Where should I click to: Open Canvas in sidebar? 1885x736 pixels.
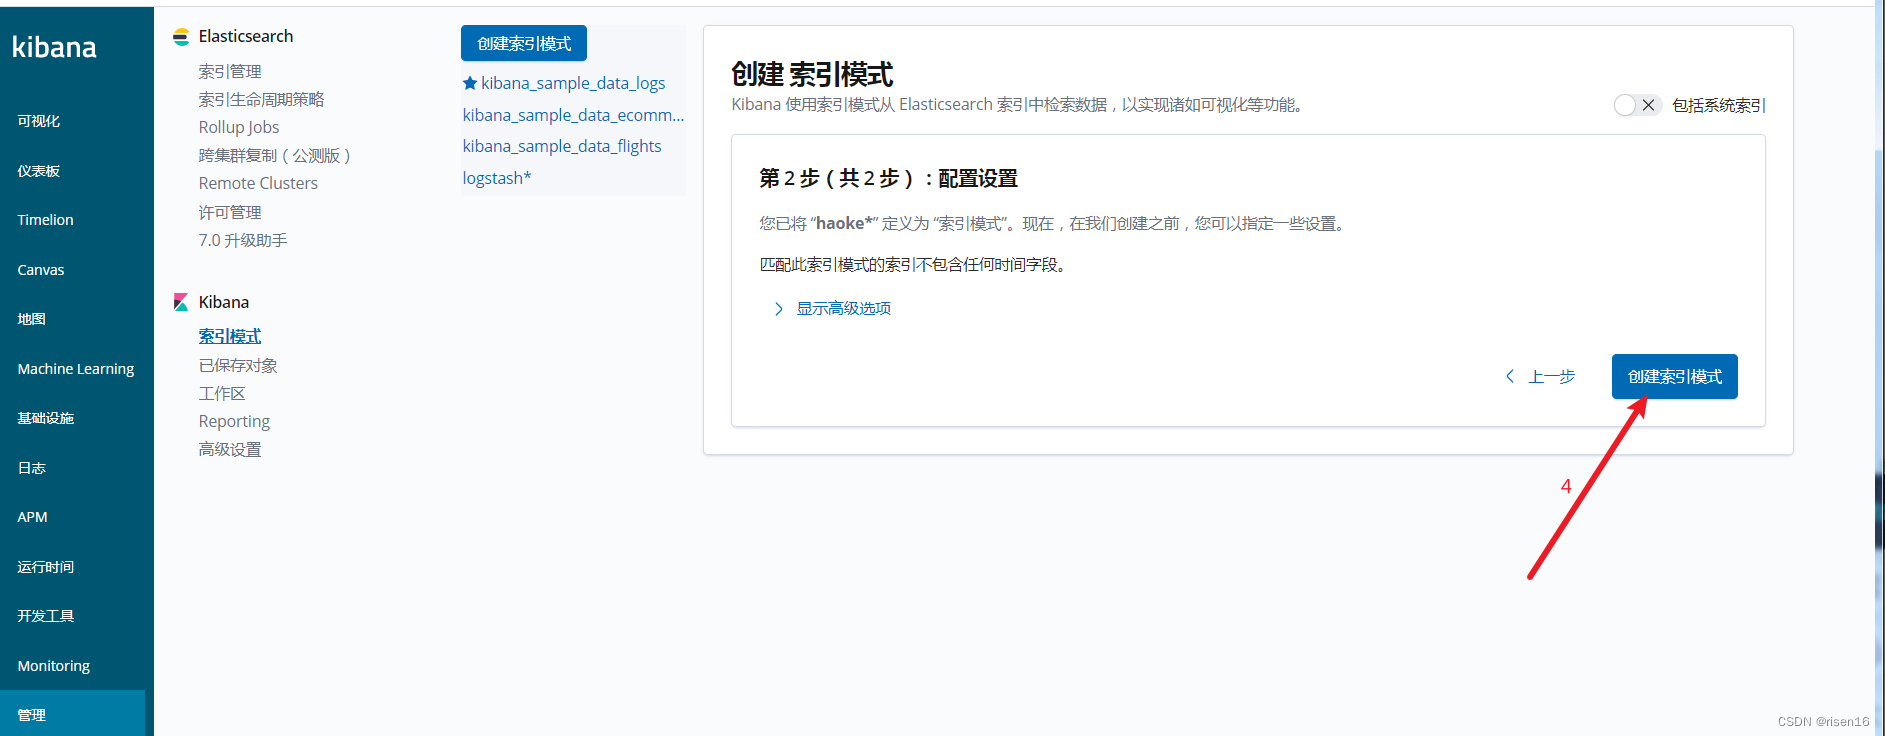(40, 270)
